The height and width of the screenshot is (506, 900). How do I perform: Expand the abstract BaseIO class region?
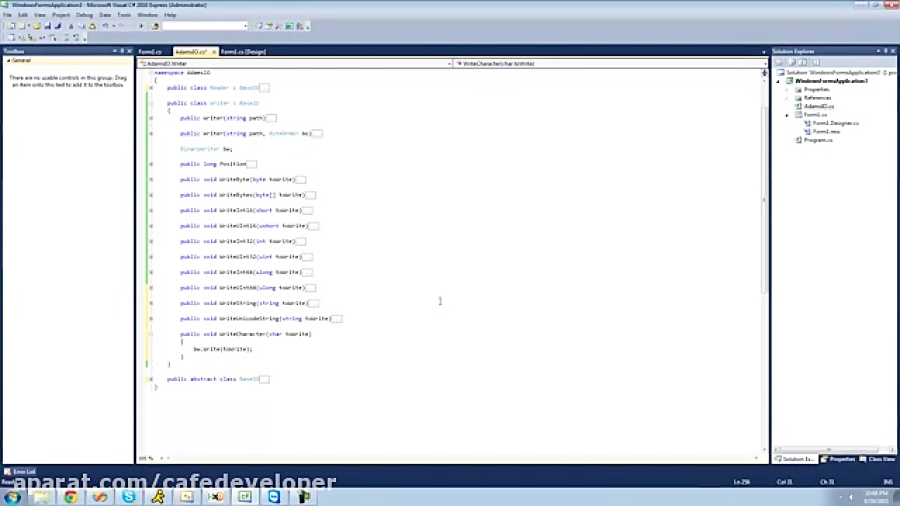(x=151, y=379)
